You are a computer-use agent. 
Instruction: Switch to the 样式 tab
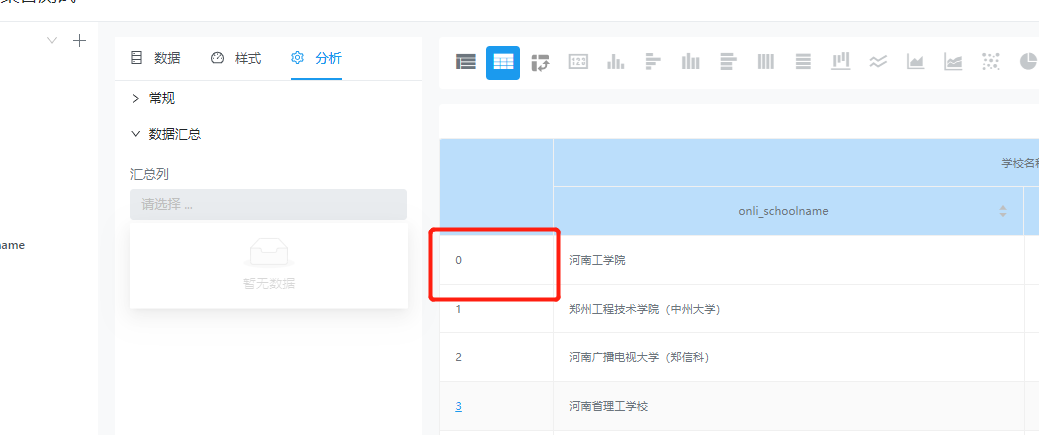click(x=236, y=58)
